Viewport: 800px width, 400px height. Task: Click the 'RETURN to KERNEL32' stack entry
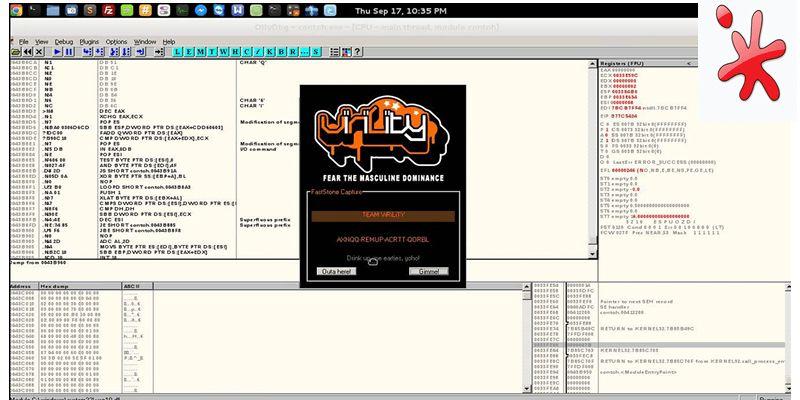point(647,329)
